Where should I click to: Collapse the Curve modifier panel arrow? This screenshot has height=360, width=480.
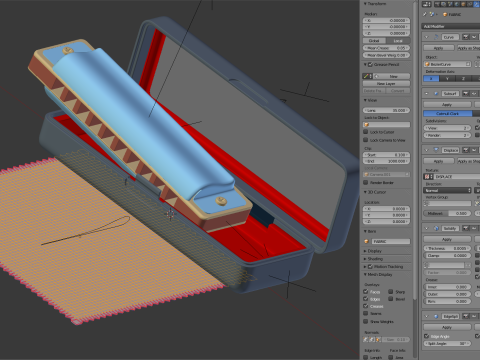pyautogui.click(x=426, y=37)
